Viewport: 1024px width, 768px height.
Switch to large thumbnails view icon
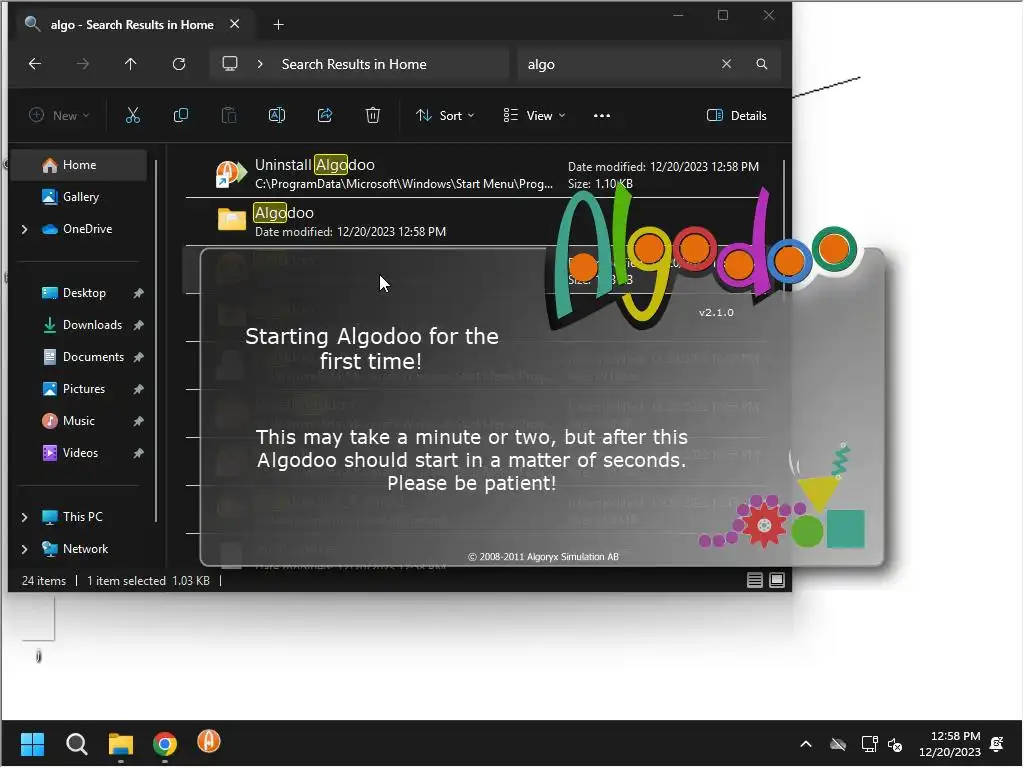777,581
